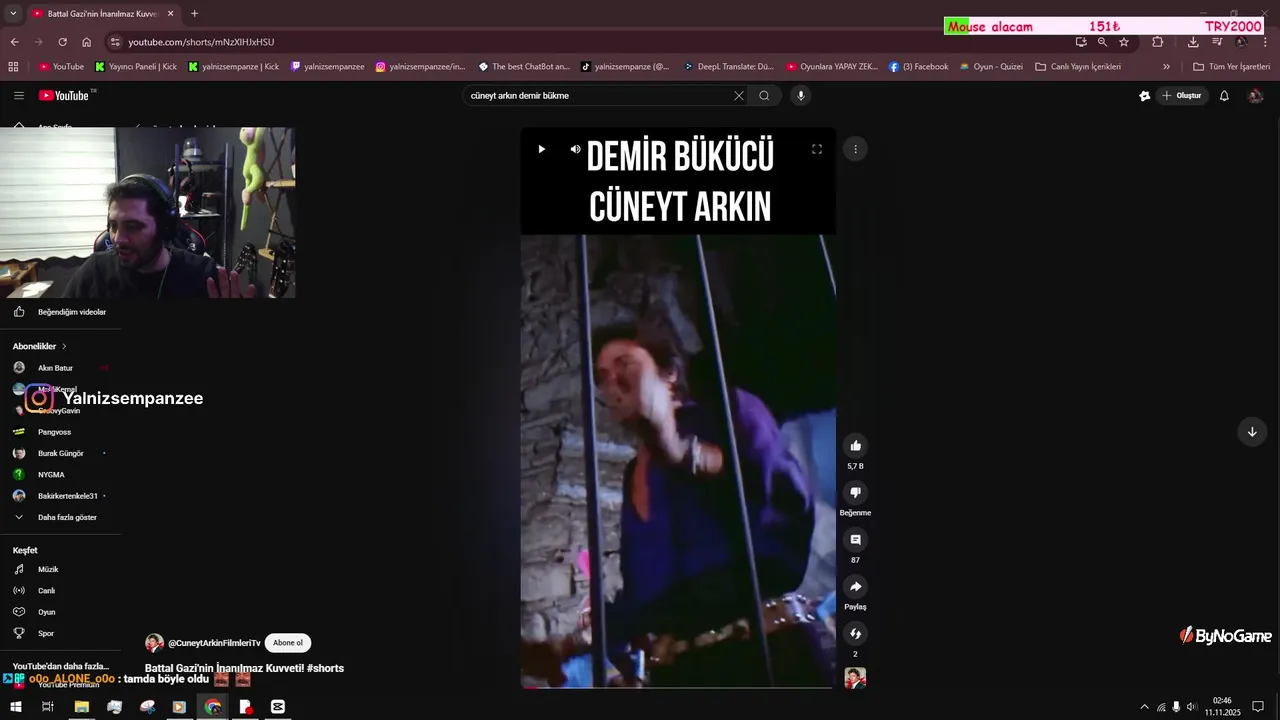
Task: Open account avatar menu in YouTube header
Action: (x=1255, y=95)
